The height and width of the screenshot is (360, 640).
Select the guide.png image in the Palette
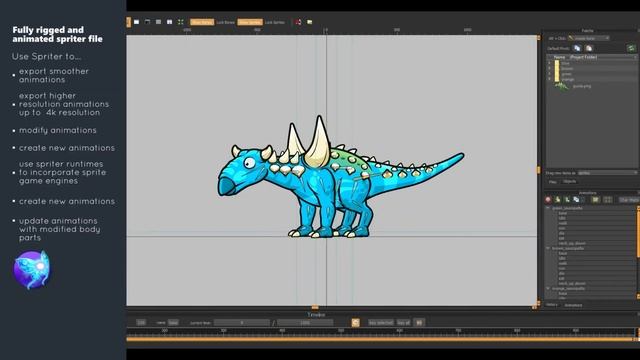click(581, 86)
